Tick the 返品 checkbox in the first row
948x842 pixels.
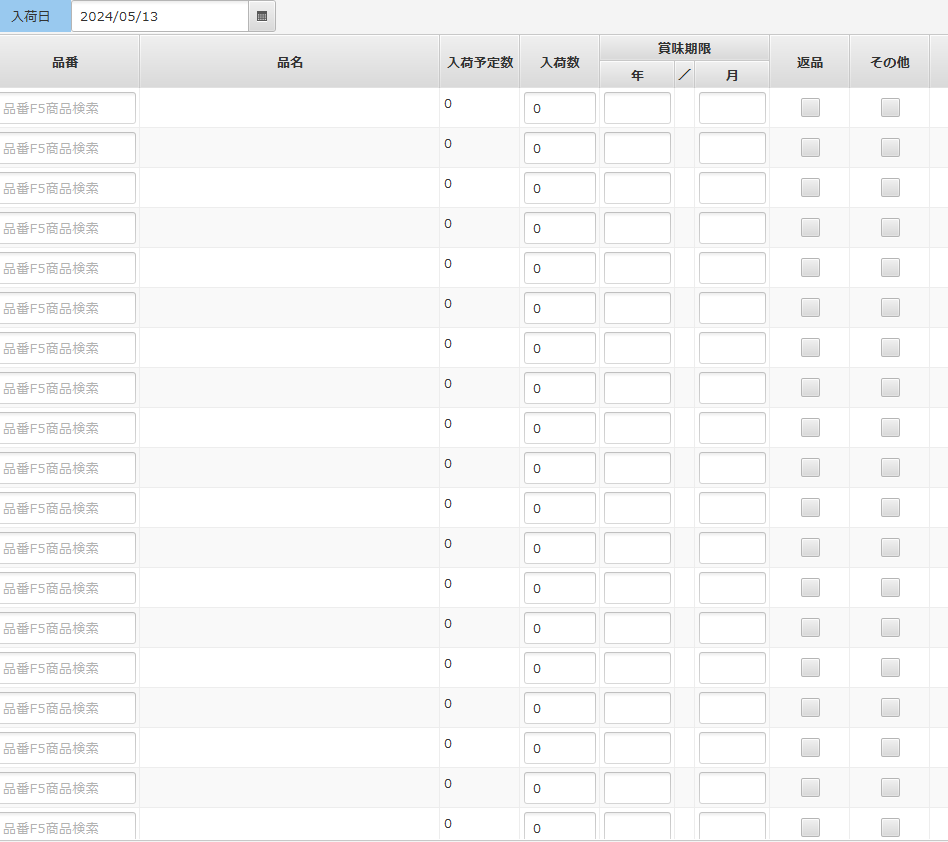click(x=810, y=108)
